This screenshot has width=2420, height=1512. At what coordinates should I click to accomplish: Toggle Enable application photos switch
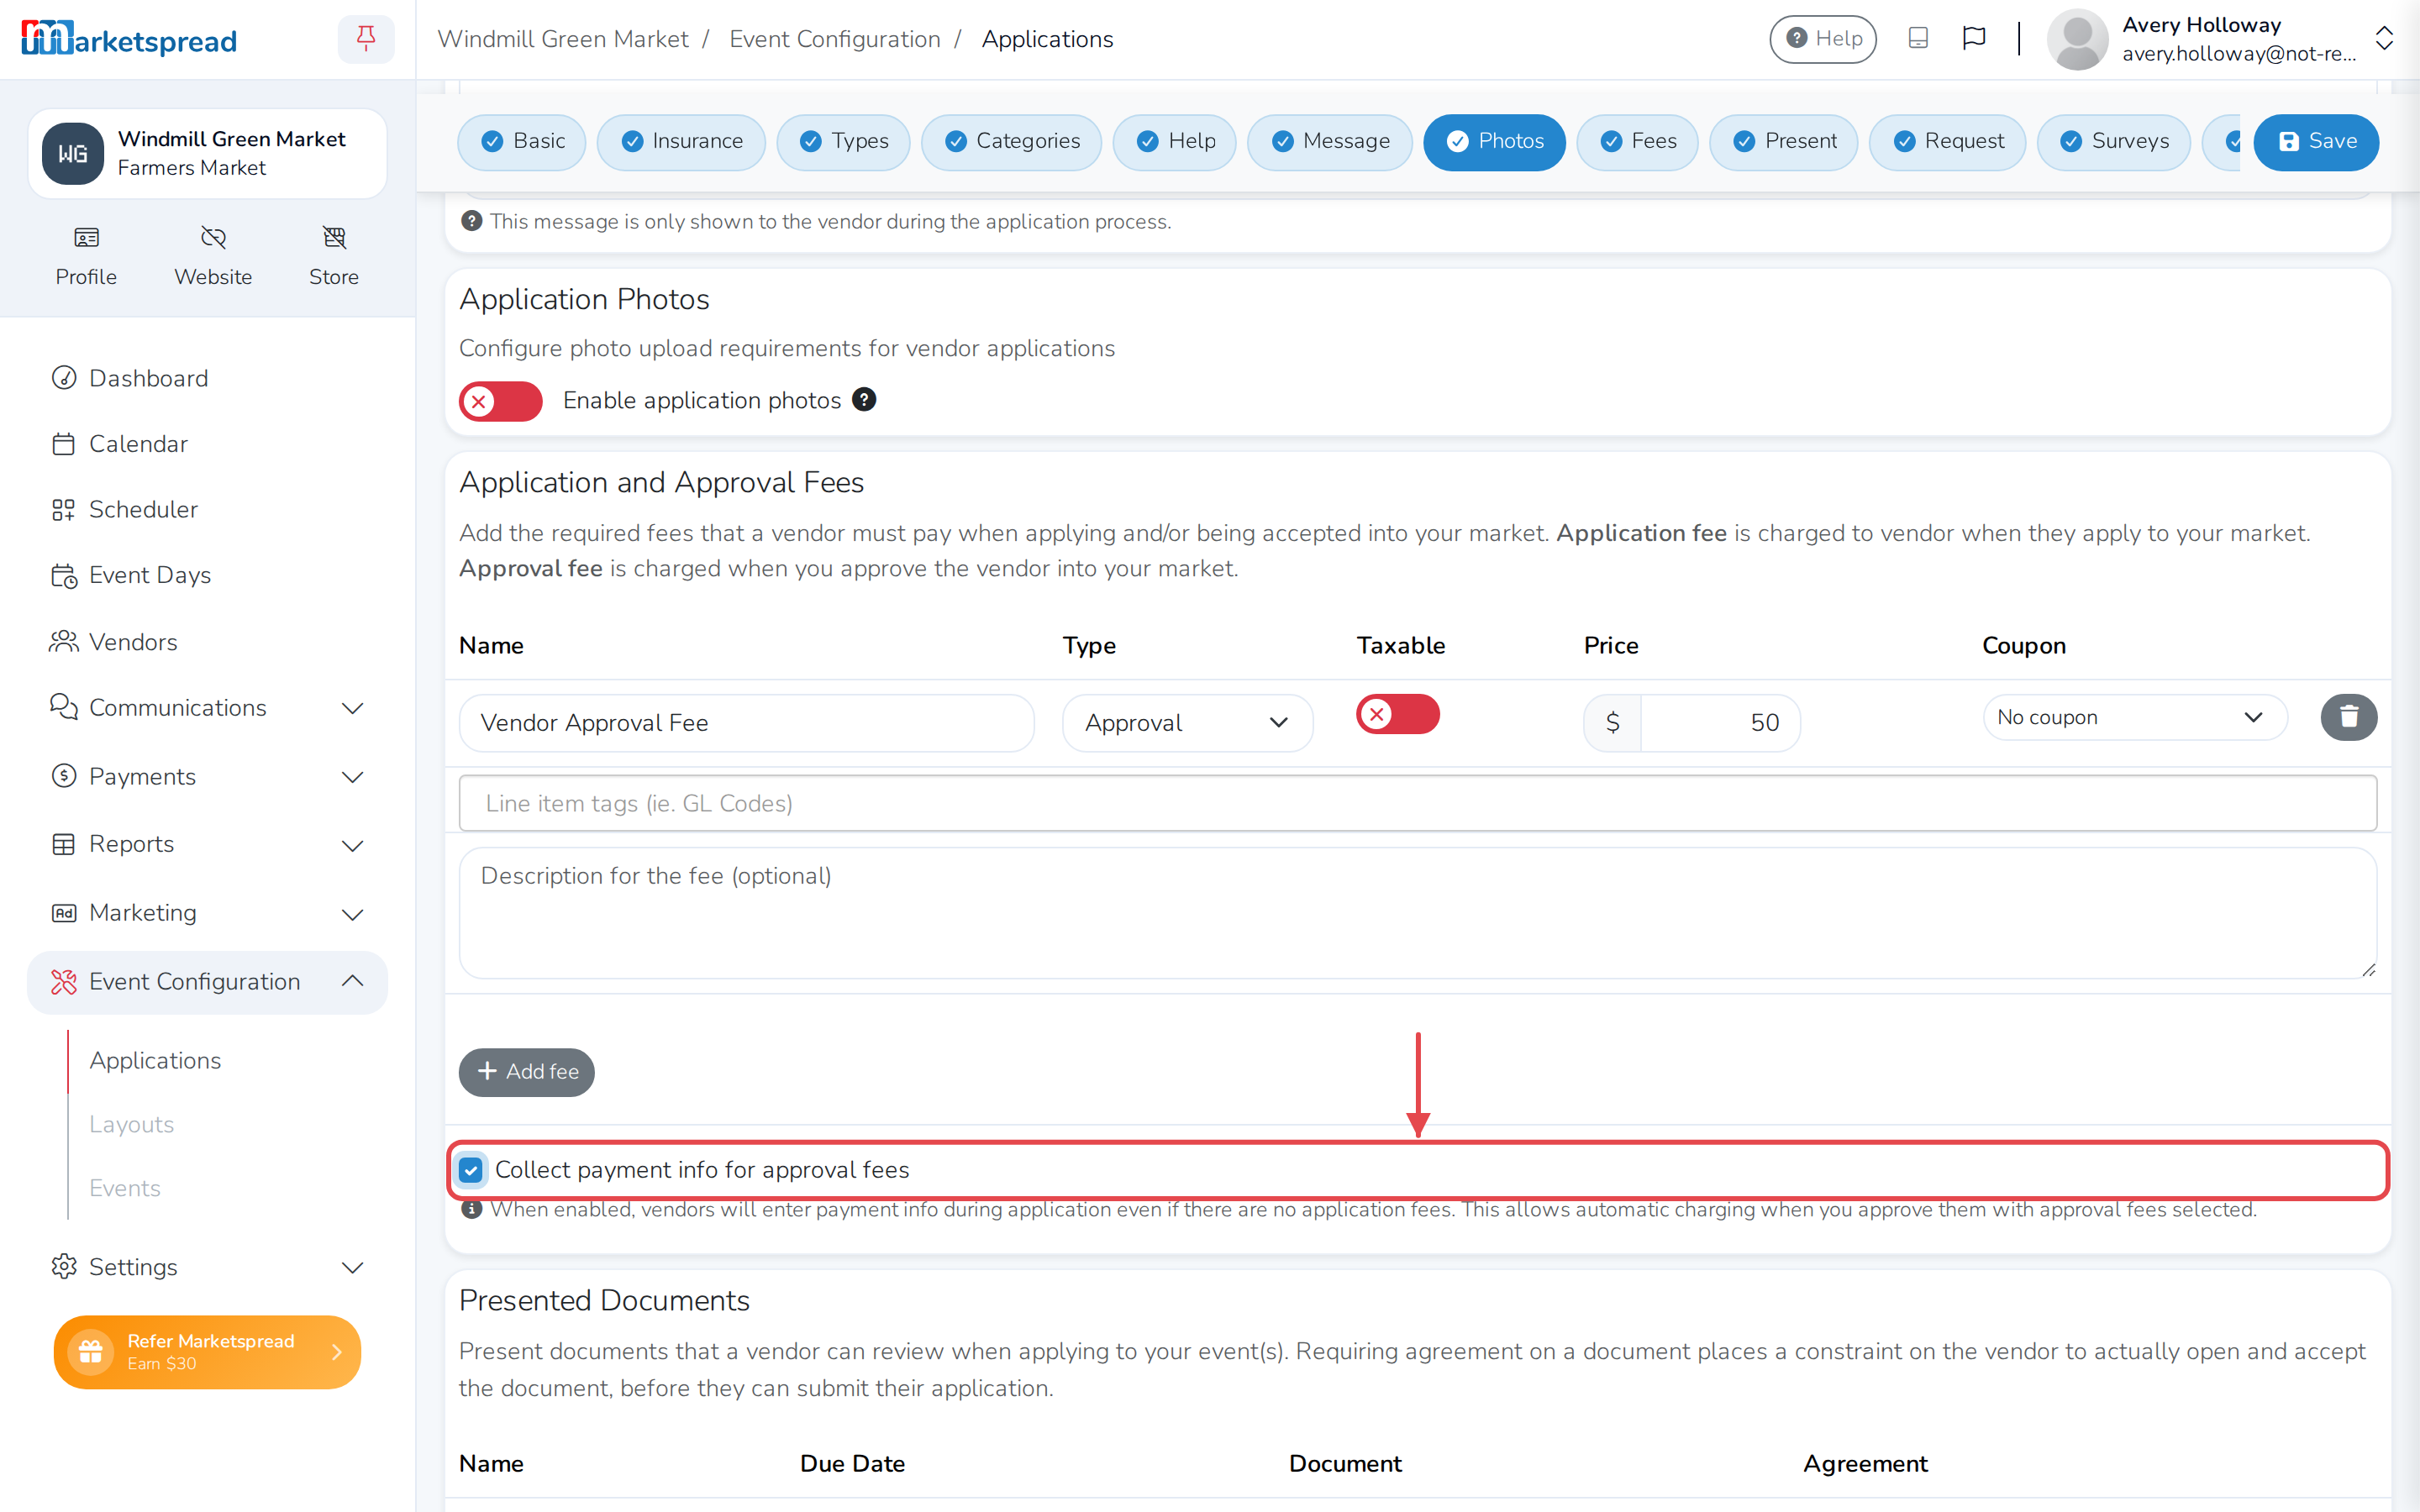tap(500, 401)
